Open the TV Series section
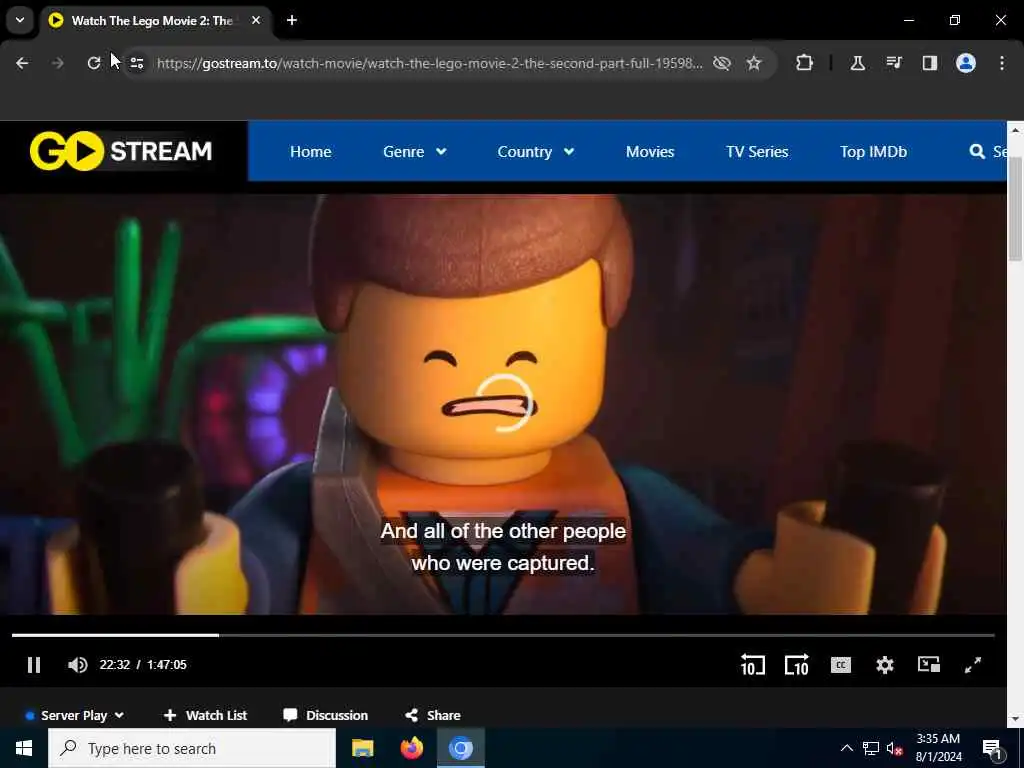 coord(757,152)
